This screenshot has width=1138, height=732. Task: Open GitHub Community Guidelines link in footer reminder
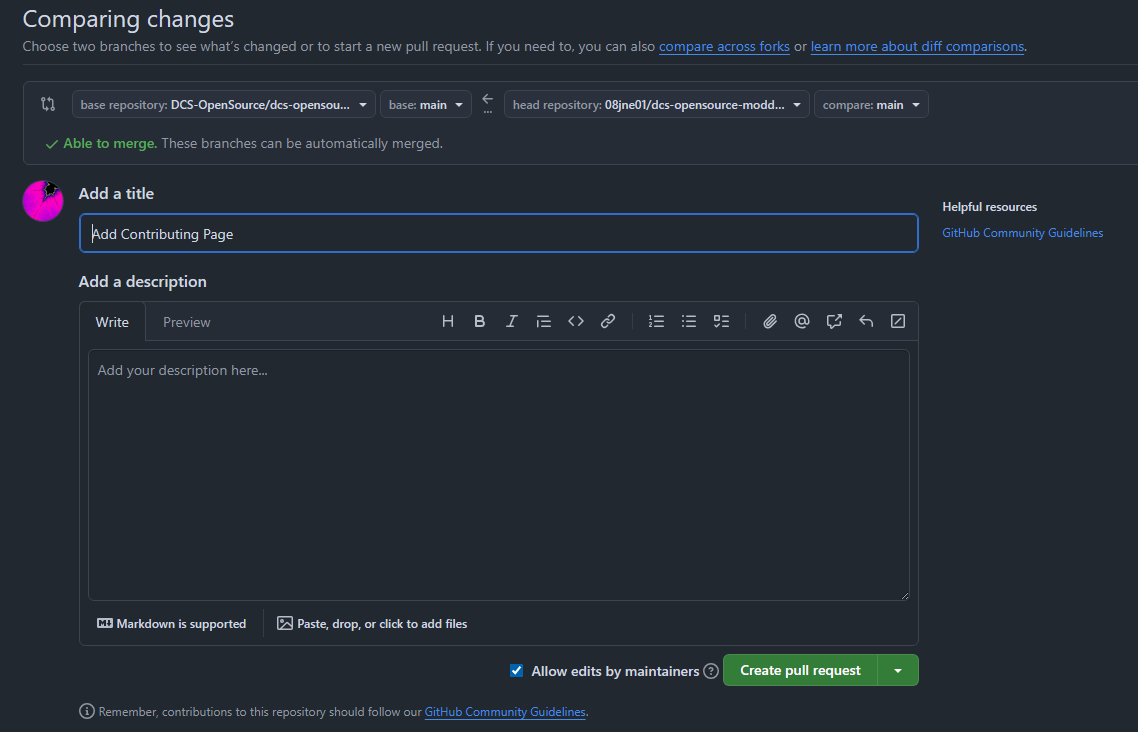(505, 712)
